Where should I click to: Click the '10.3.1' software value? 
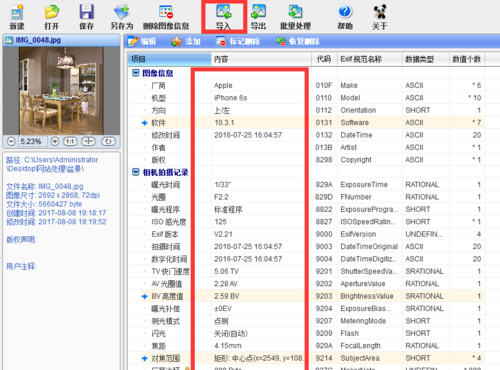pos(224,123)
